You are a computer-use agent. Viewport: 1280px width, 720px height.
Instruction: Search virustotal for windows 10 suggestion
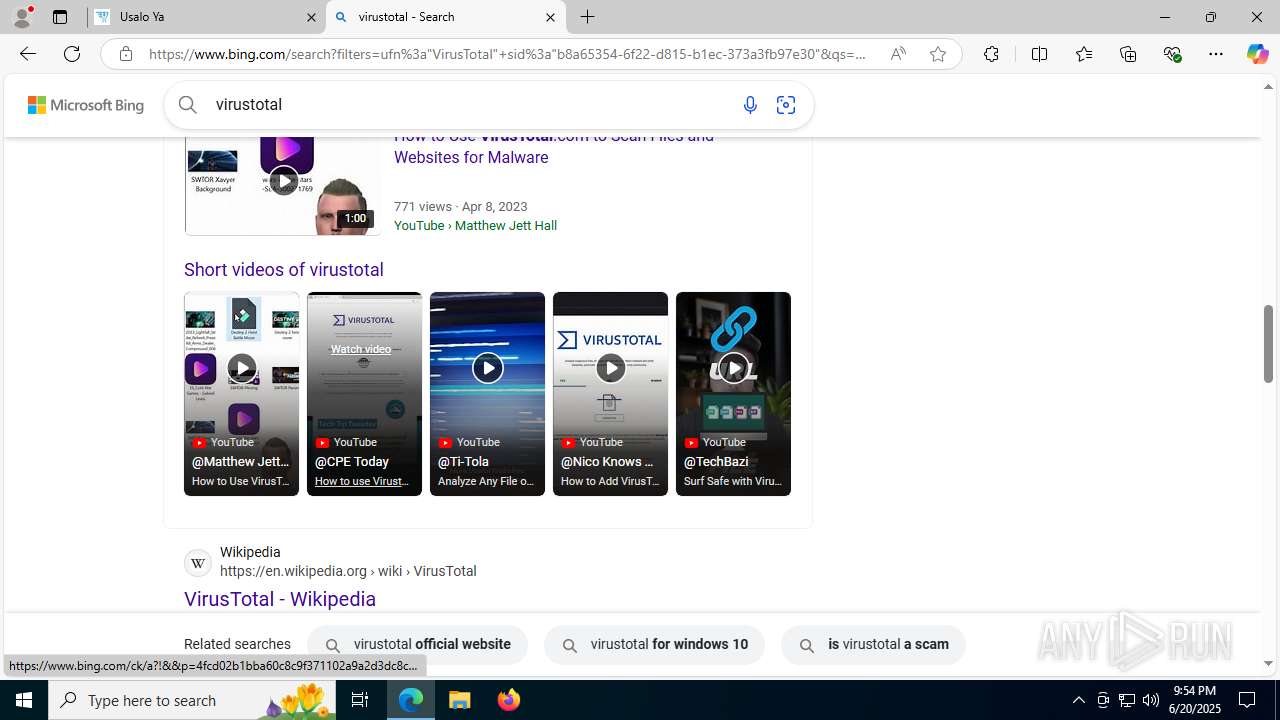(x=654, y=645)
